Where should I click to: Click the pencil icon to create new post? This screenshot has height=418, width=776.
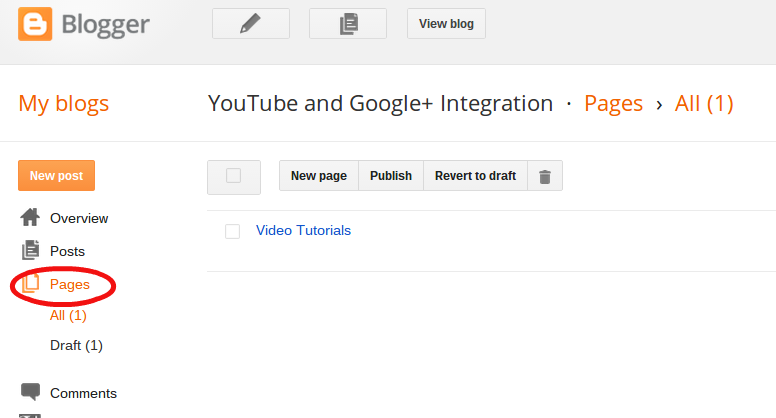[x=251, y=24]
